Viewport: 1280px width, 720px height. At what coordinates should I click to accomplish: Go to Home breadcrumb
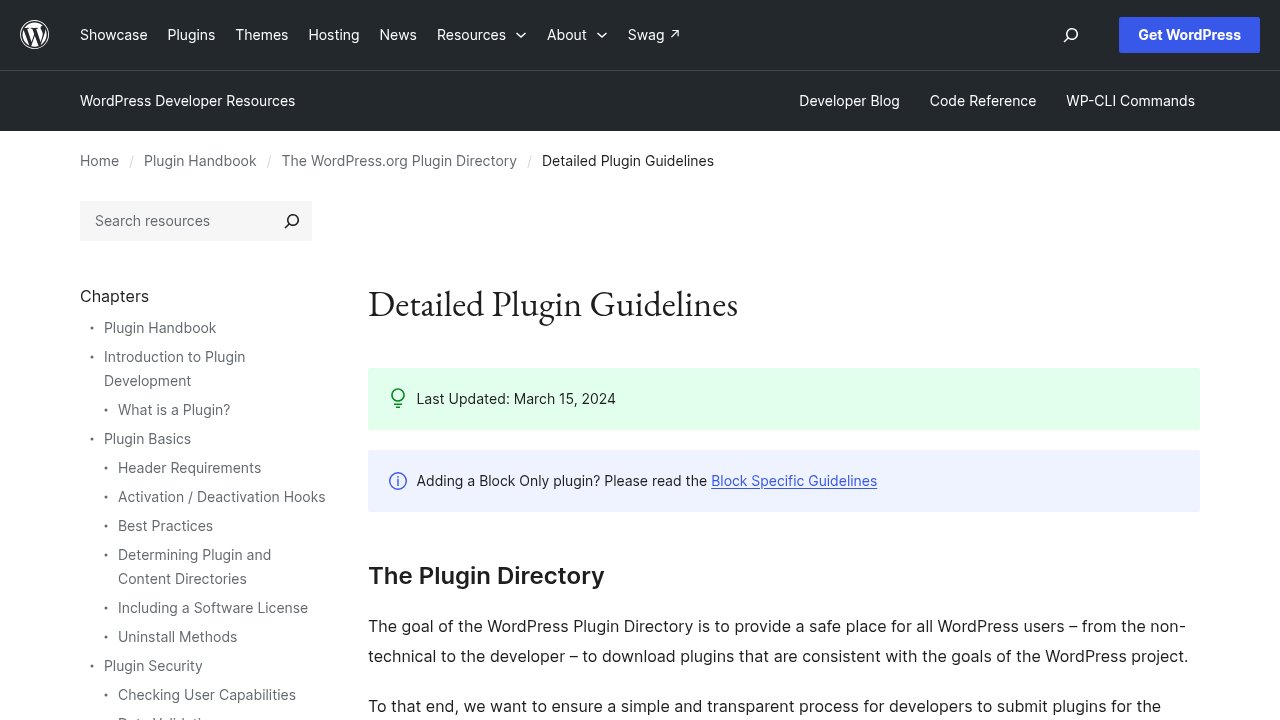coord(99,161)
